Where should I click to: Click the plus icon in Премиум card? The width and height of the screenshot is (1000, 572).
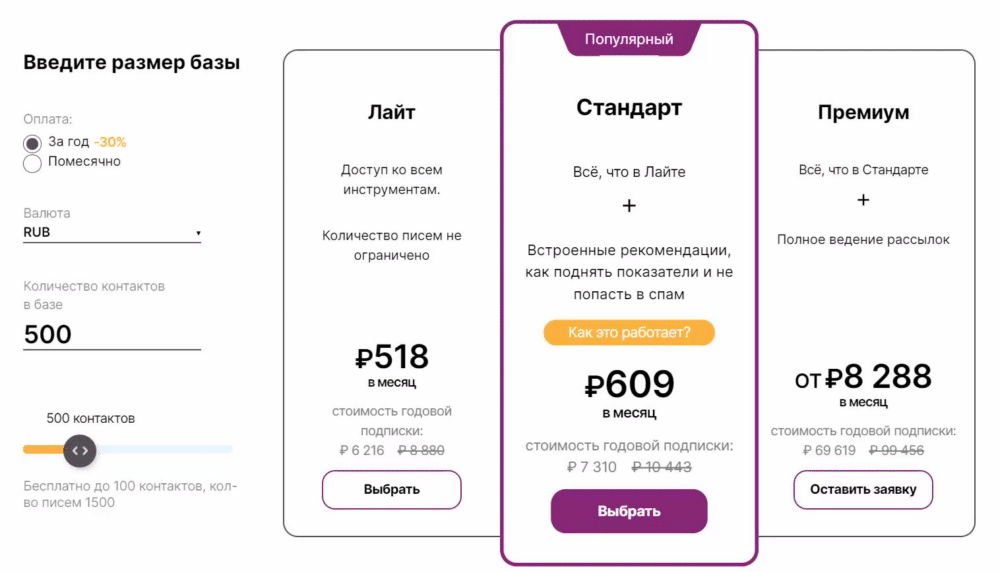pos(863,200)
